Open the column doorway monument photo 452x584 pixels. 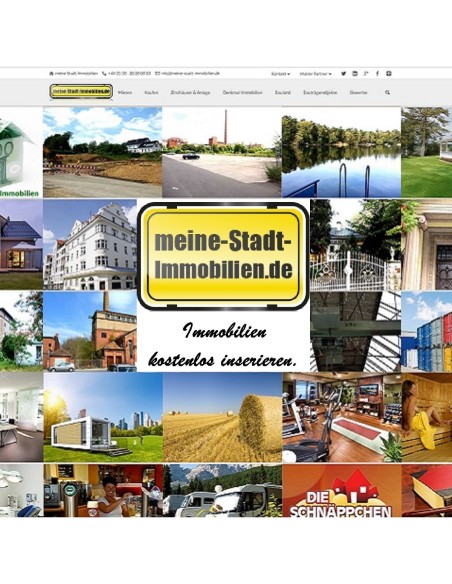[427, 245]
